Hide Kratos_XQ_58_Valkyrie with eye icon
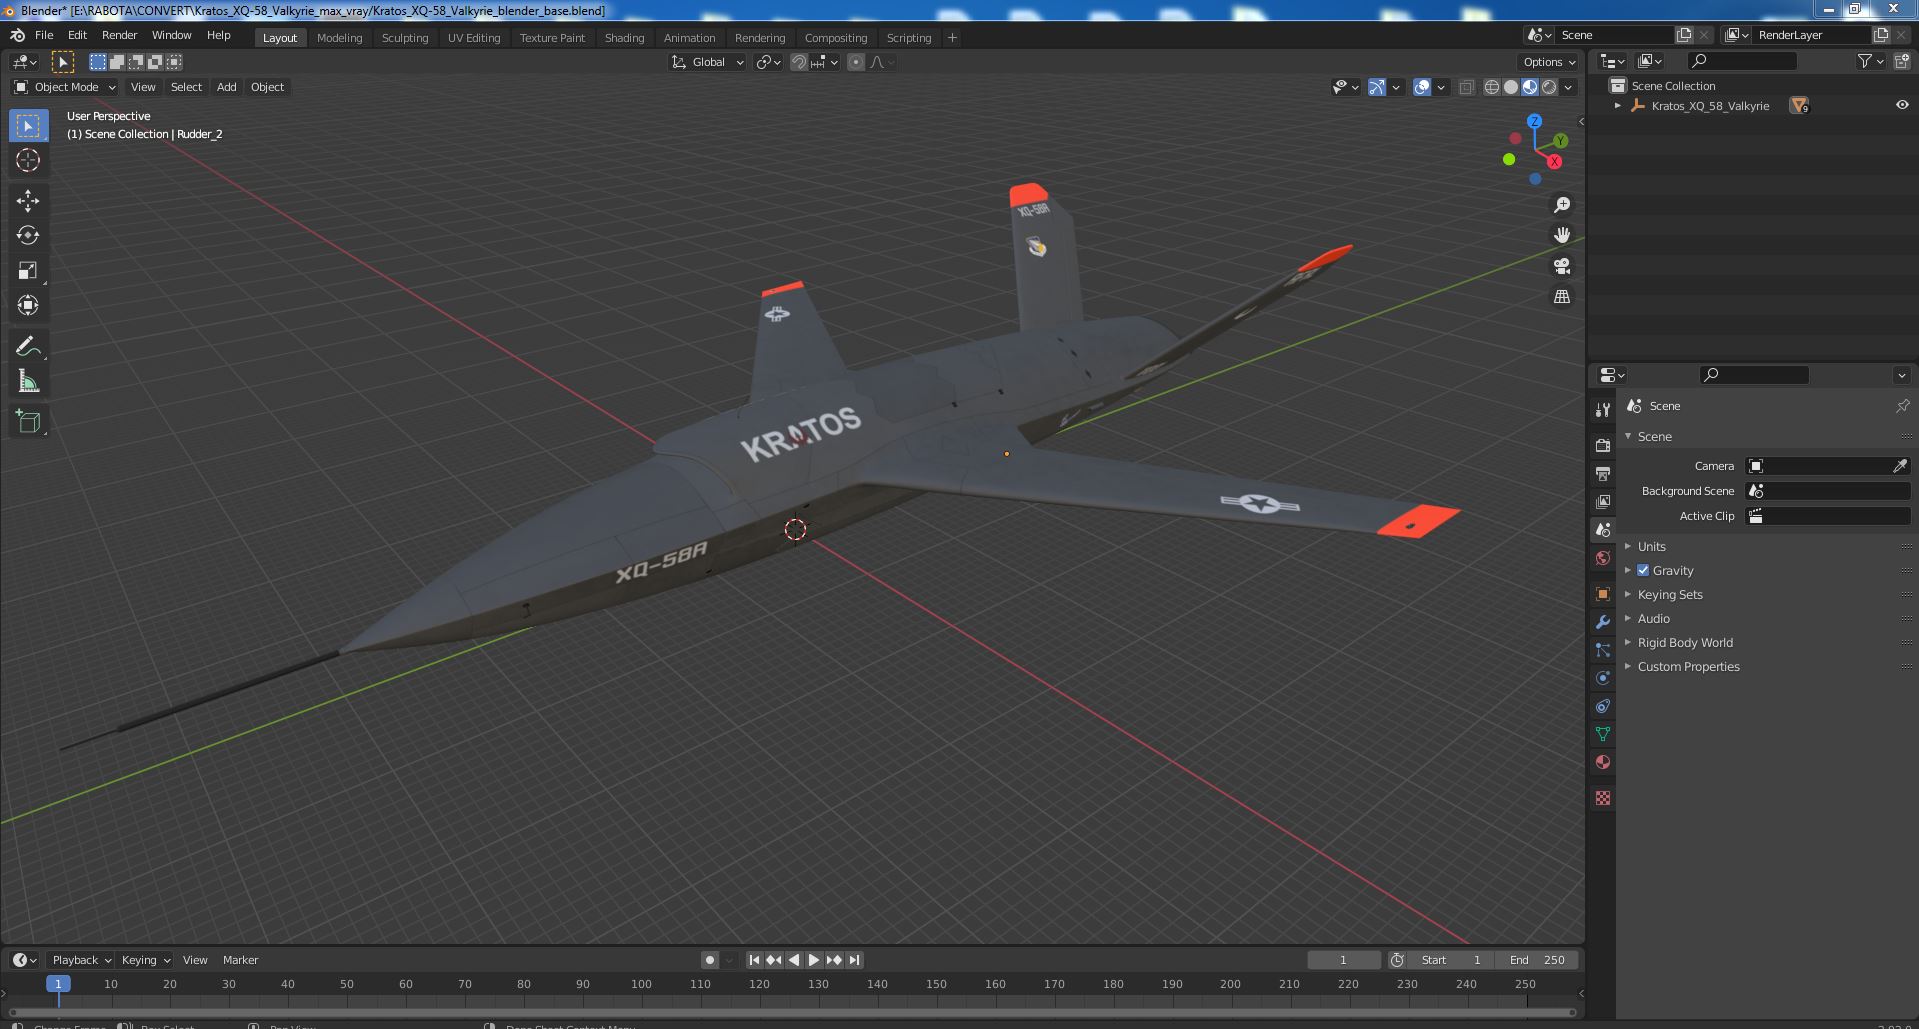Screen dimensions: 1919x1029 click(1901, 105)
